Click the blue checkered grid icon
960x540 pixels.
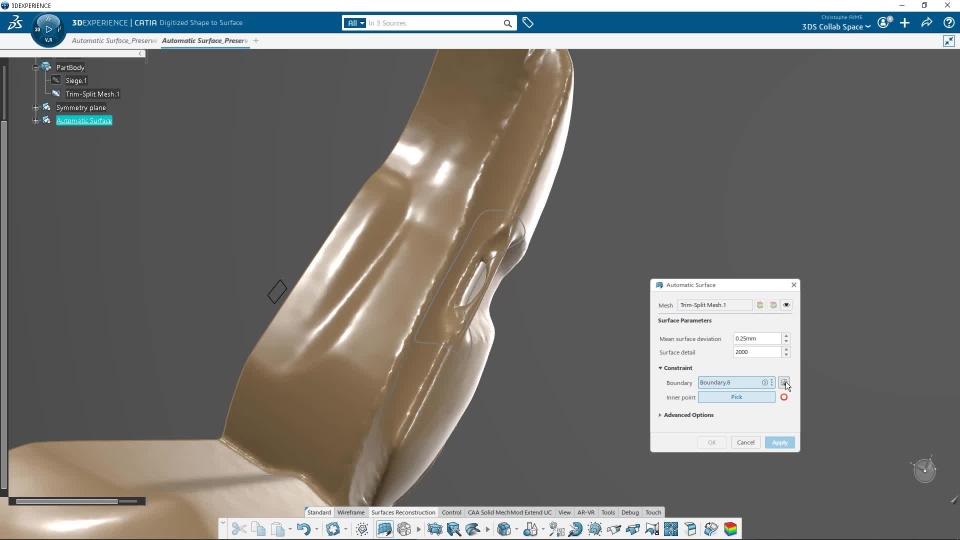[671, 529]
